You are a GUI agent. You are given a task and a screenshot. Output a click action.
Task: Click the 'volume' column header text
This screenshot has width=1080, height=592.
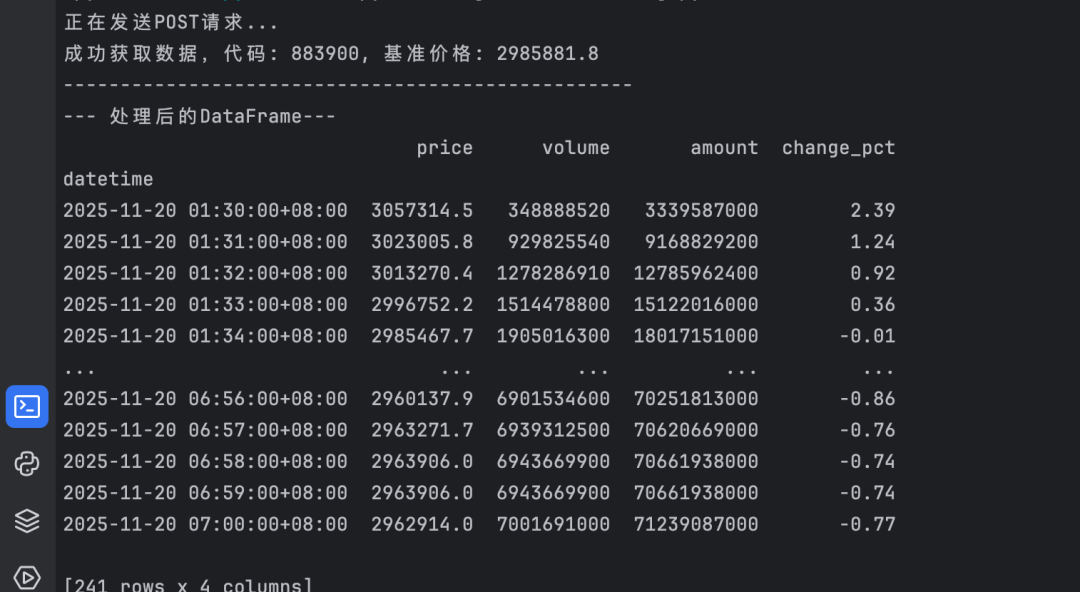(x=576, y=148)
